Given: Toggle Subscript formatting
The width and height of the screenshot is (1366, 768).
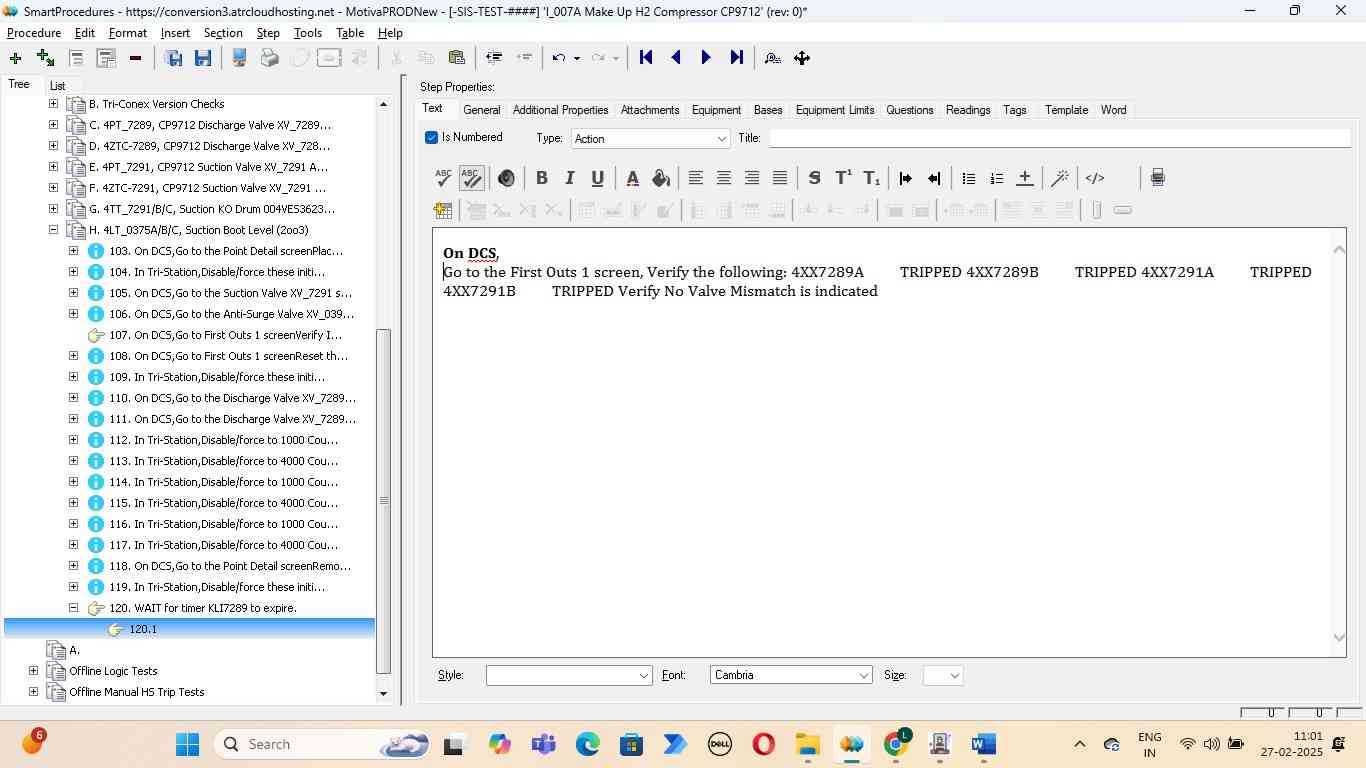Looking at the screenshot, I should (872, 178).
